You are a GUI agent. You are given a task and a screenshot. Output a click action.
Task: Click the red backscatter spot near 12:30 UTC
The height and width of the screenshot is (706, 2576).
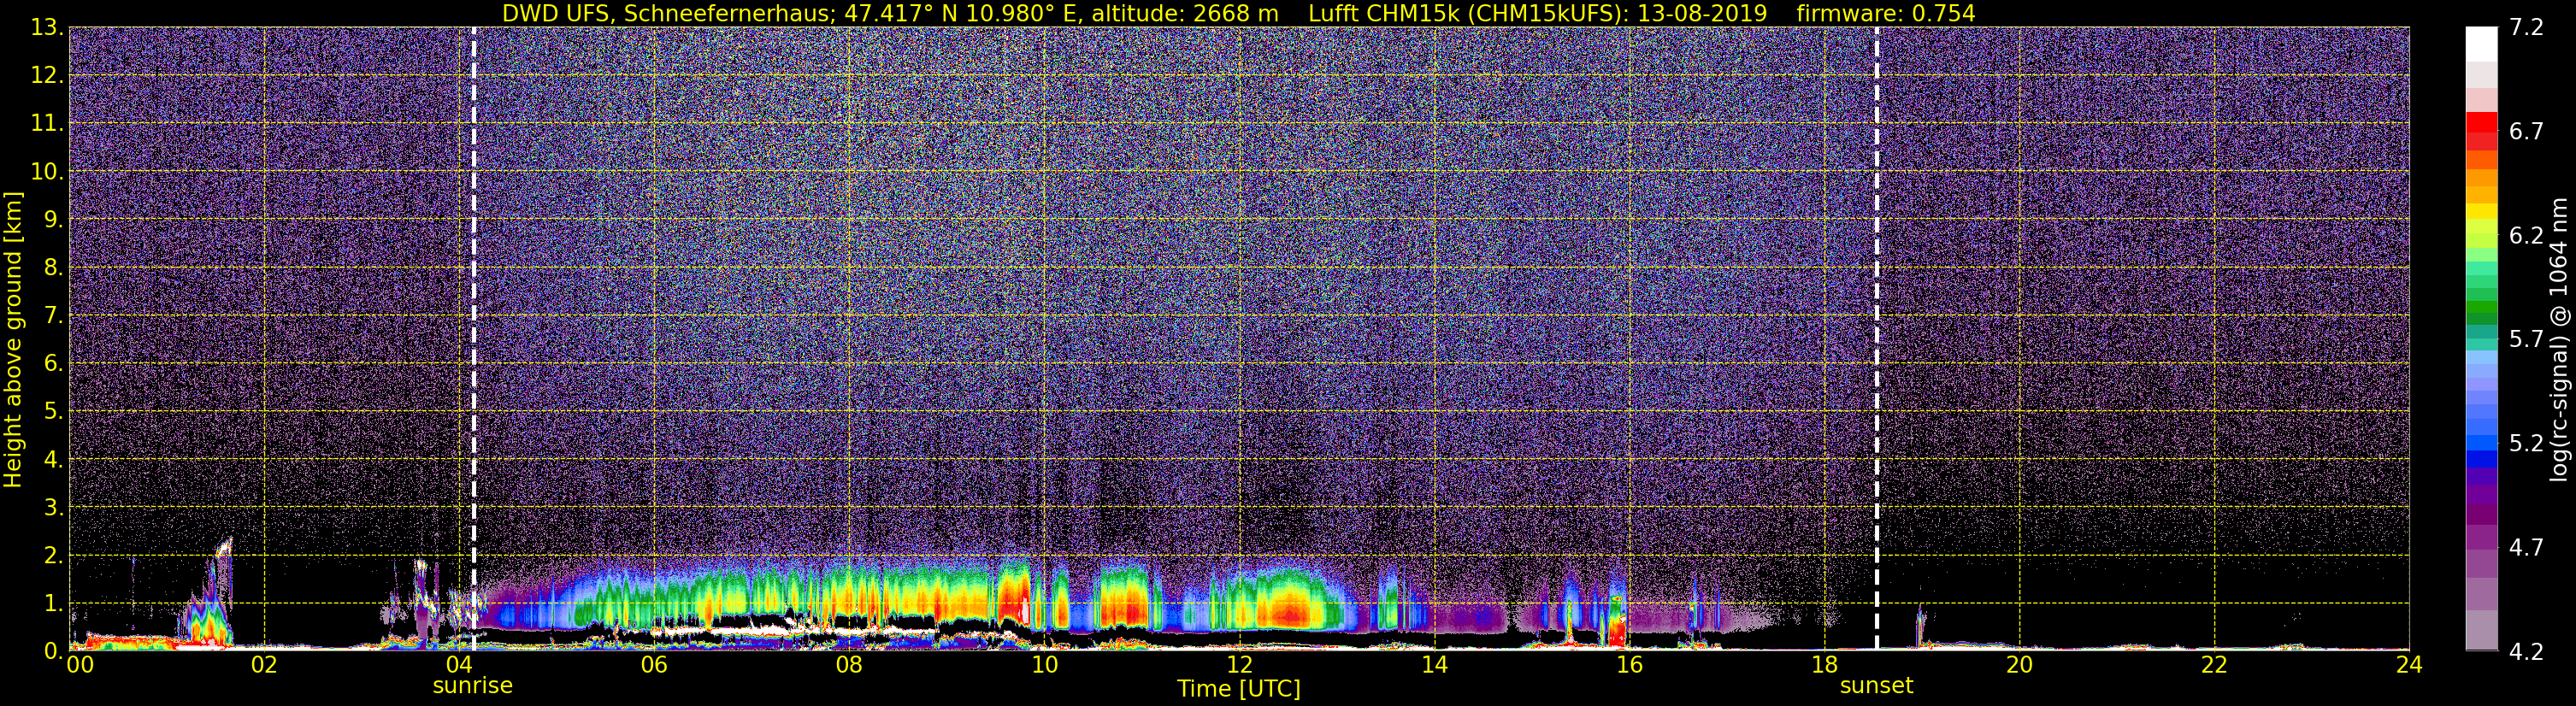pos(1288,611)
